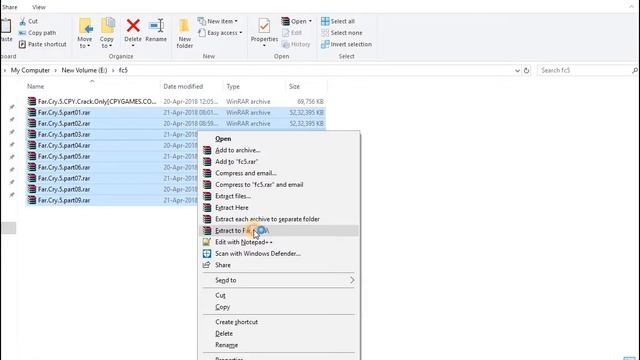Viewport: 640px width, 360px height.
Task: Select Far.Cry.5.part06.rar
Action: click(x=112, y=167)
